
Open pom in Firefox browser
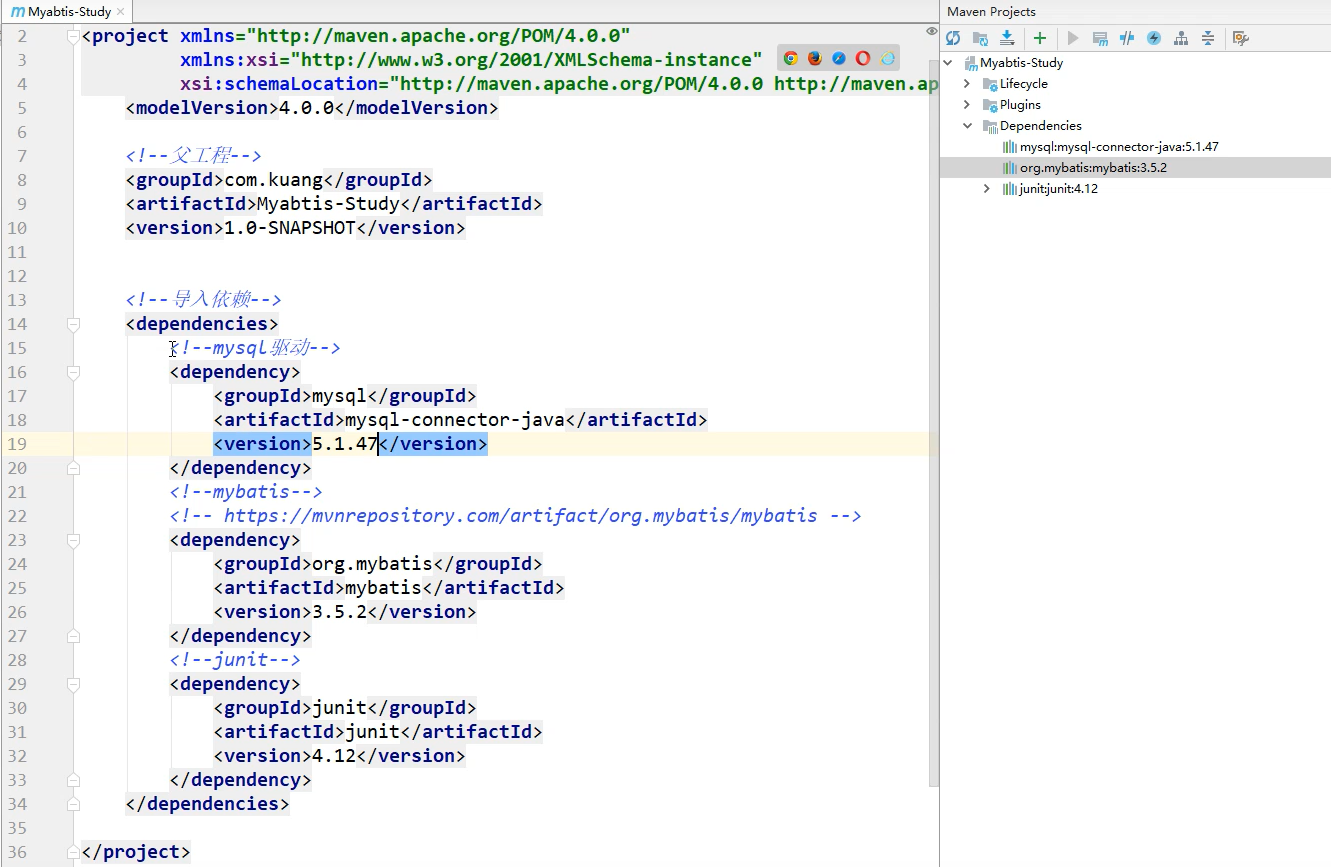click(x=815, y=59)
